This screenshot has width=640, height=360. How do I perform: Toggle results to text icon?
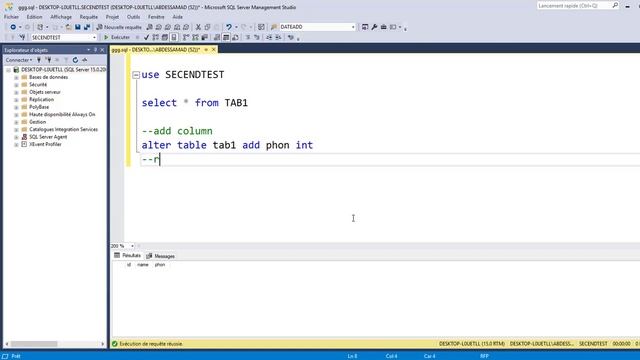(x=217, y=38)
